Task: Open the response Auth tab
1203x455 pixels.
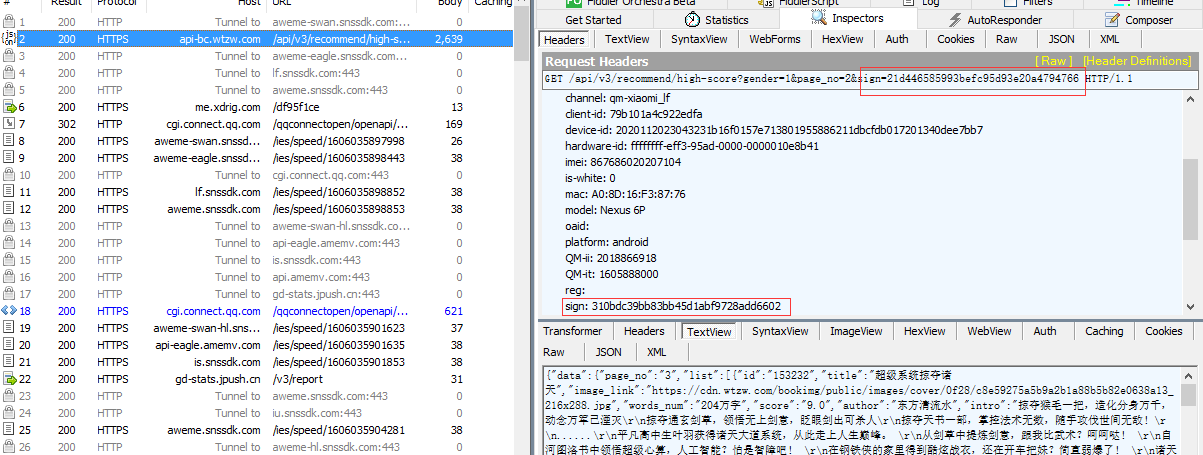Action: pos(1045,331)
